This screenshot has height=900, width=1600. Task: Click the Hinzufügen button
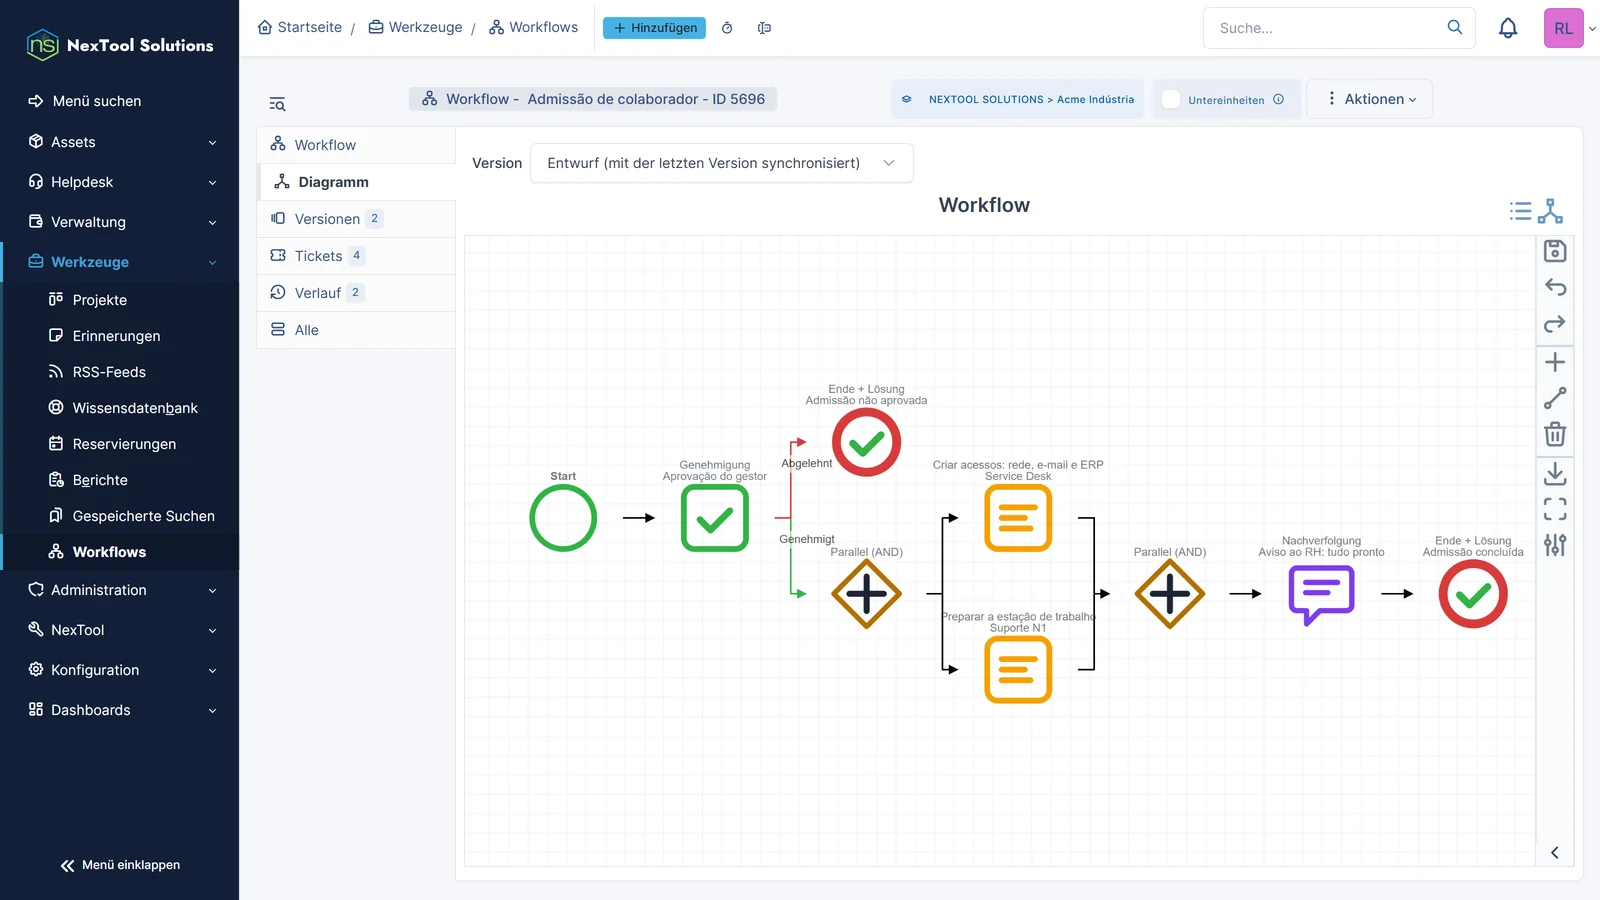654,28
